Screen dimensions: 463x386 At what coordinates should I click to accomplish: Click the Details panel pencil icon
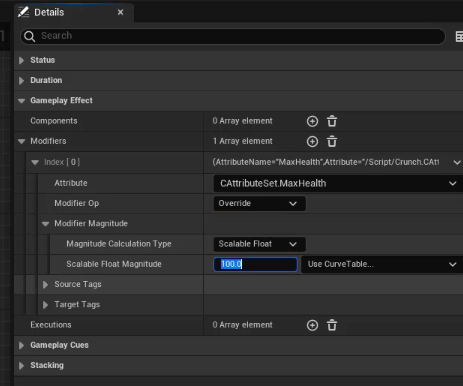click(x=23, y=12)
